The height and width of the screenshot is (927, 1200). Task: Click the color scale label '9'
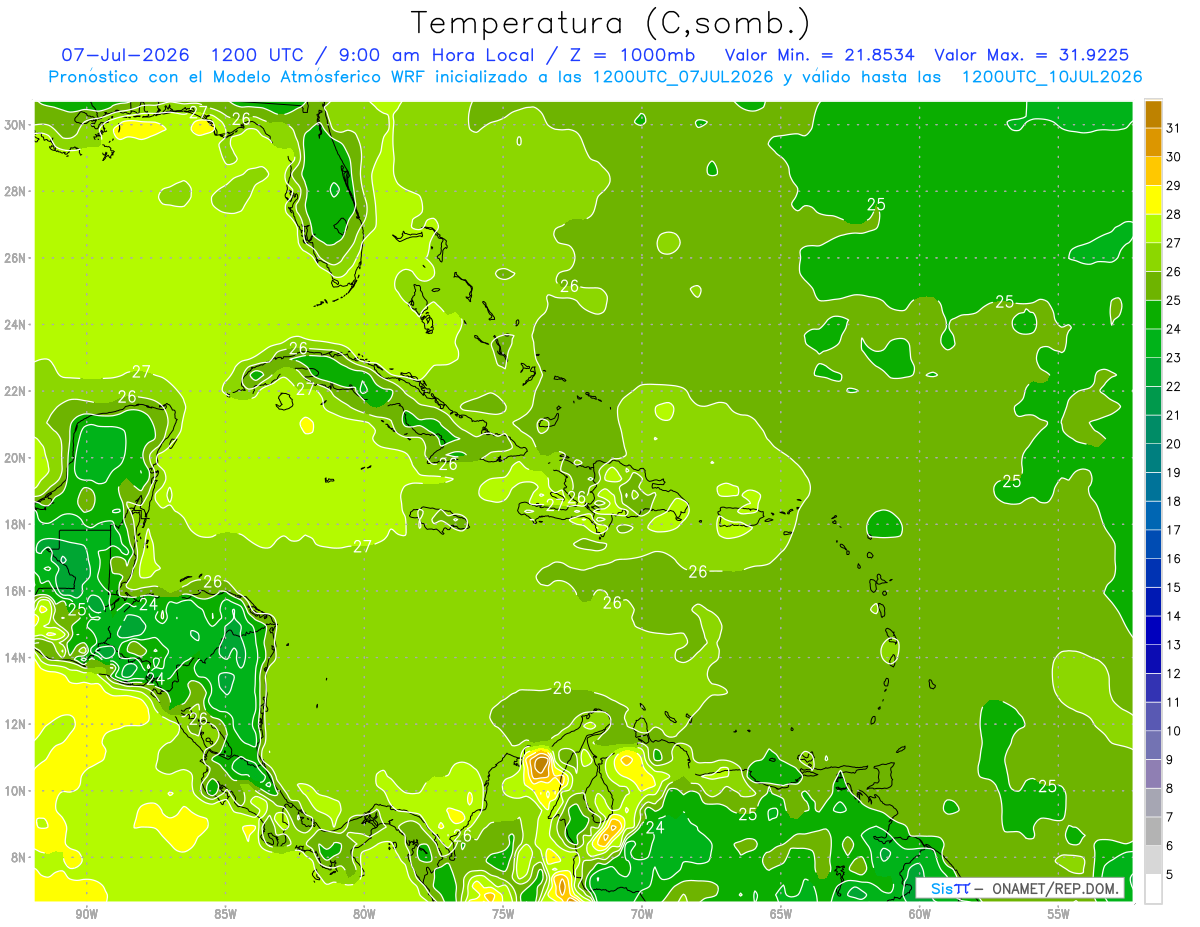tap(1170, 760)
